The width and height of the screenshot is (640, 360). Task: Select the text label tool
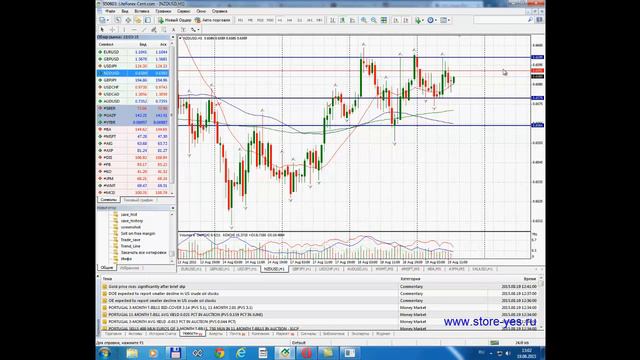click(183, 29)
